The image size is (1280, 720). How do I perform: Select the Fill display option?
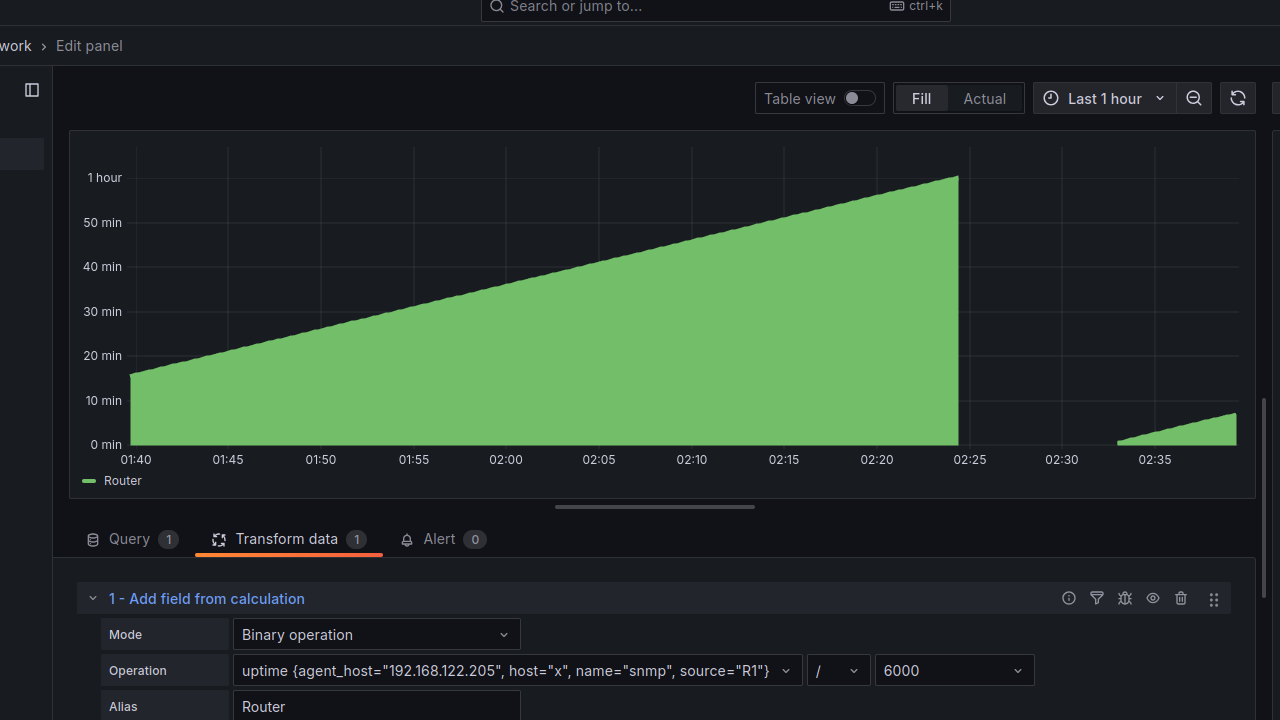tap(921, 98)
